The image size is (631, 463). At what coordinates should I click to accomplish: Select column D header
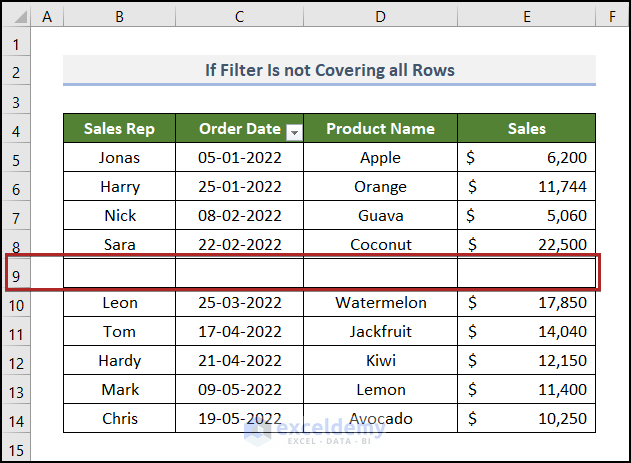point(380,16)
